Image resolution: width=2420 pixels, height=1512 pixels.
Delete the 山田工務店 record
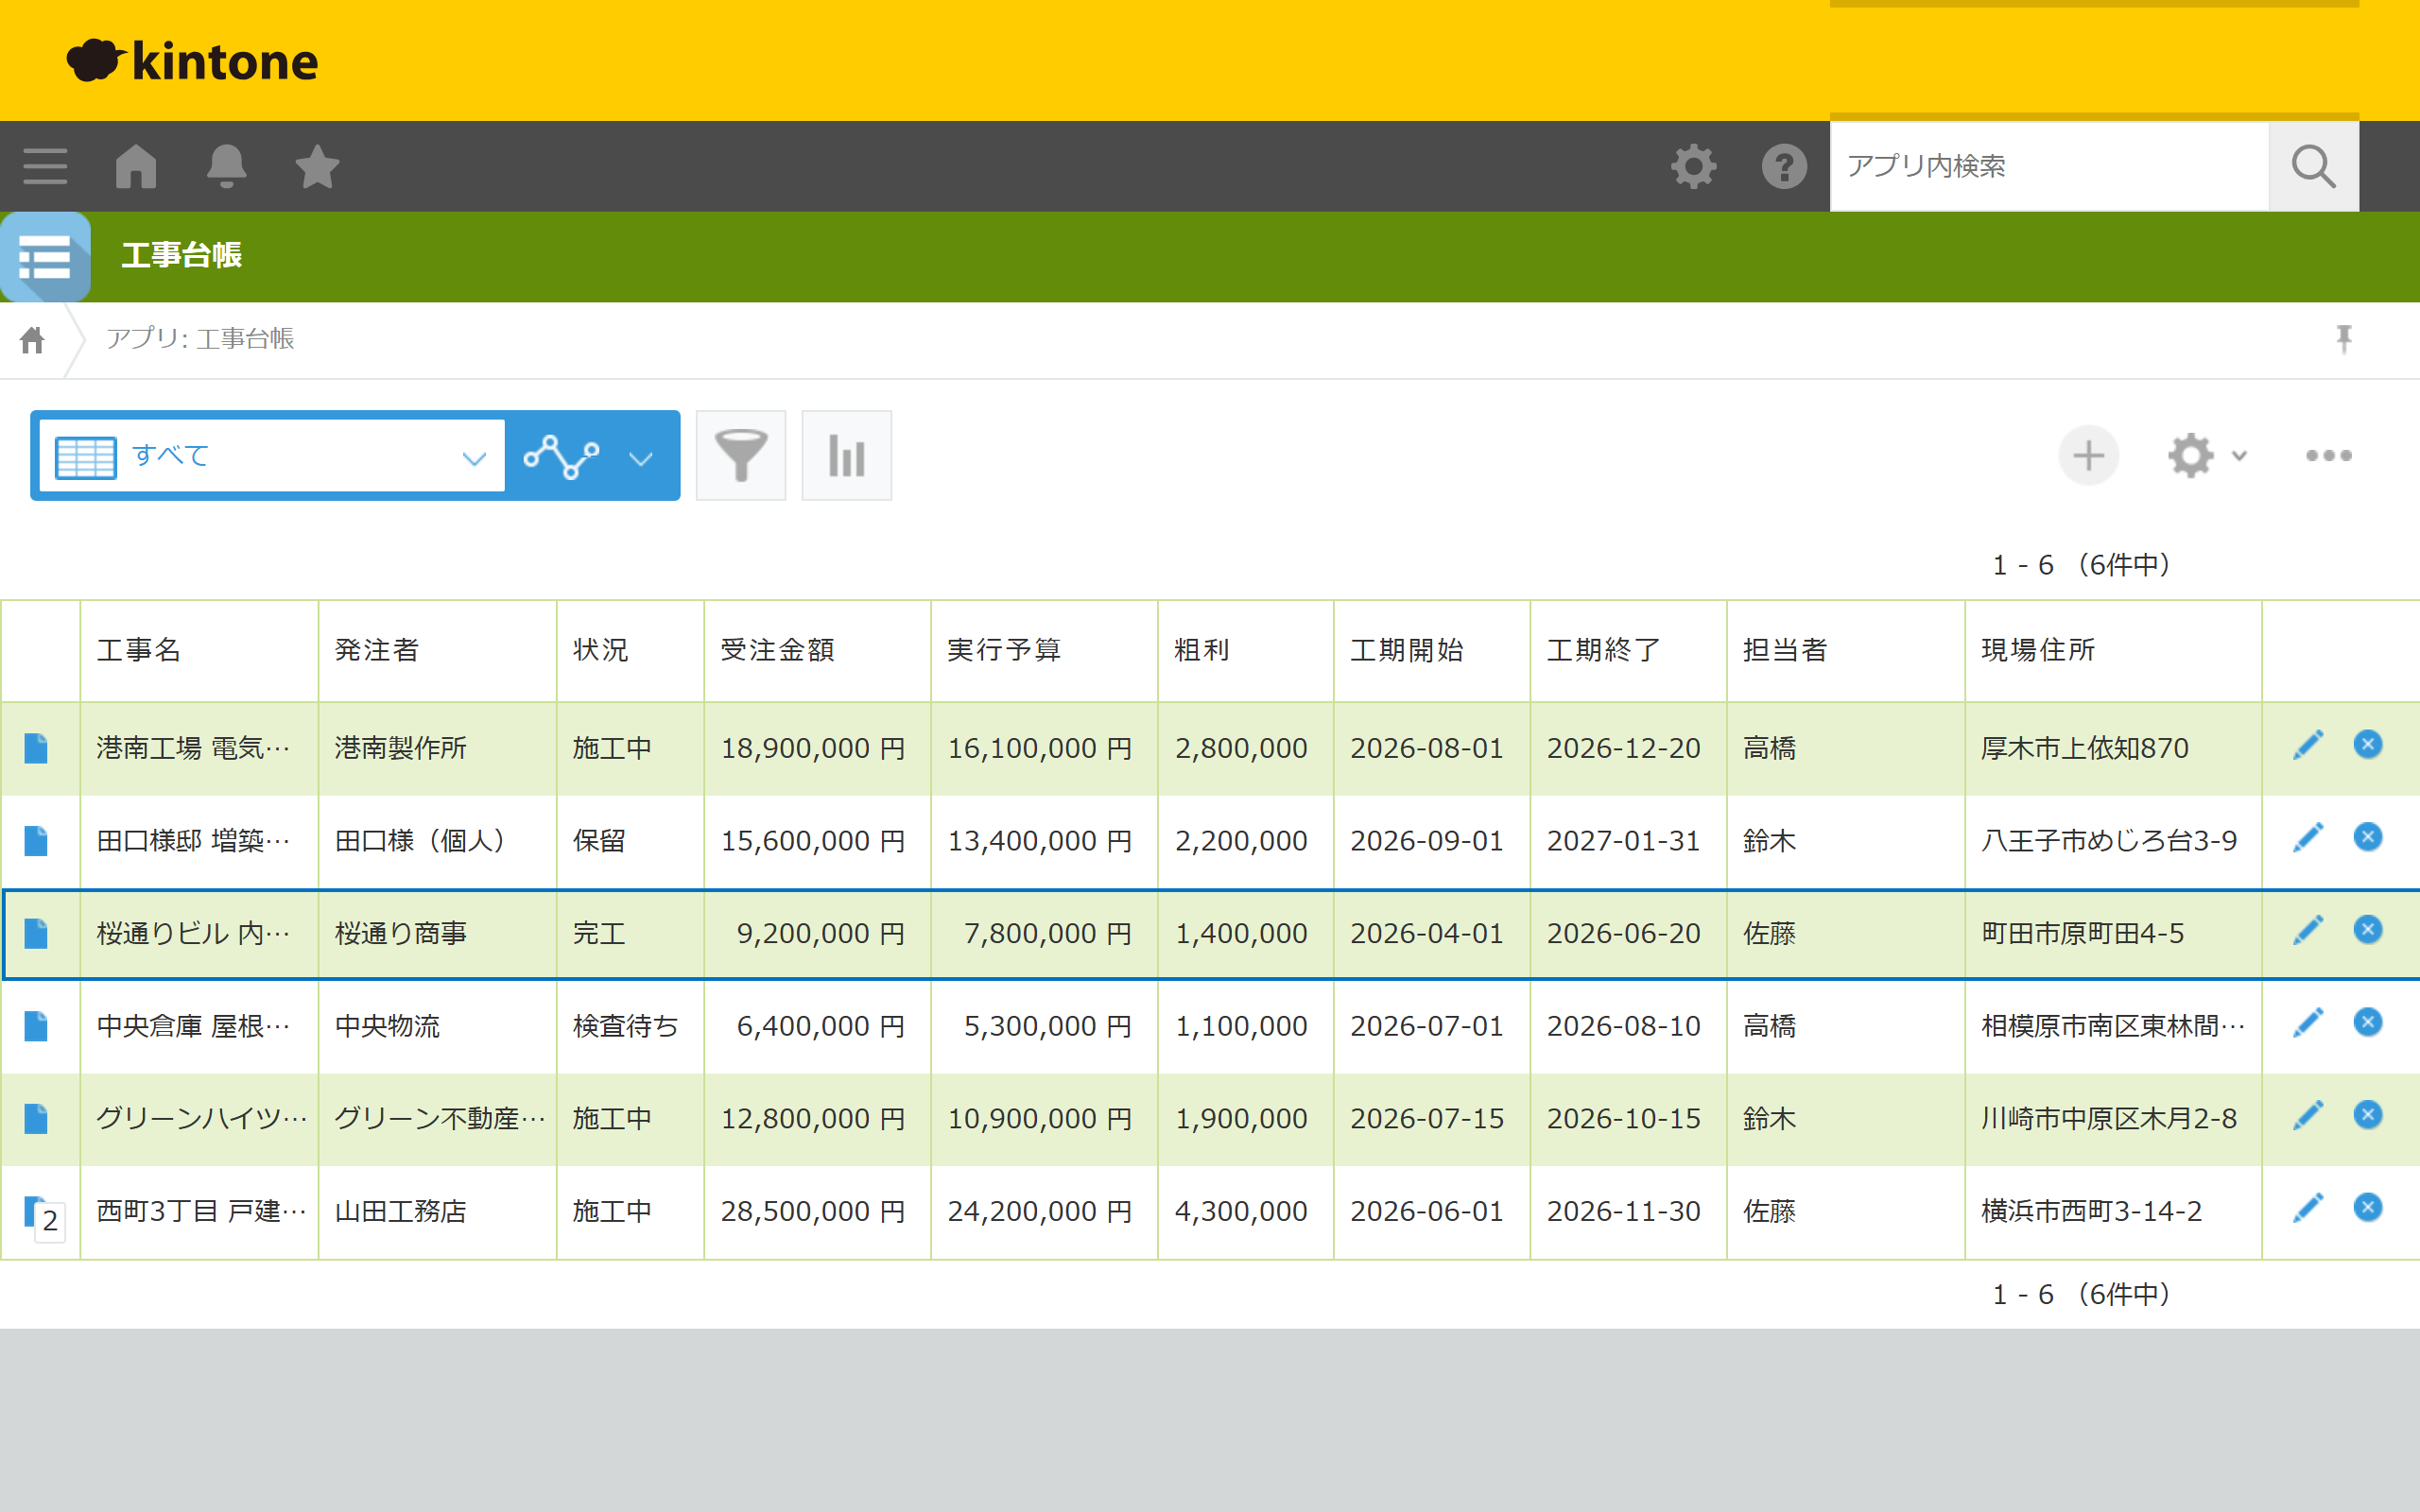2368,1207
